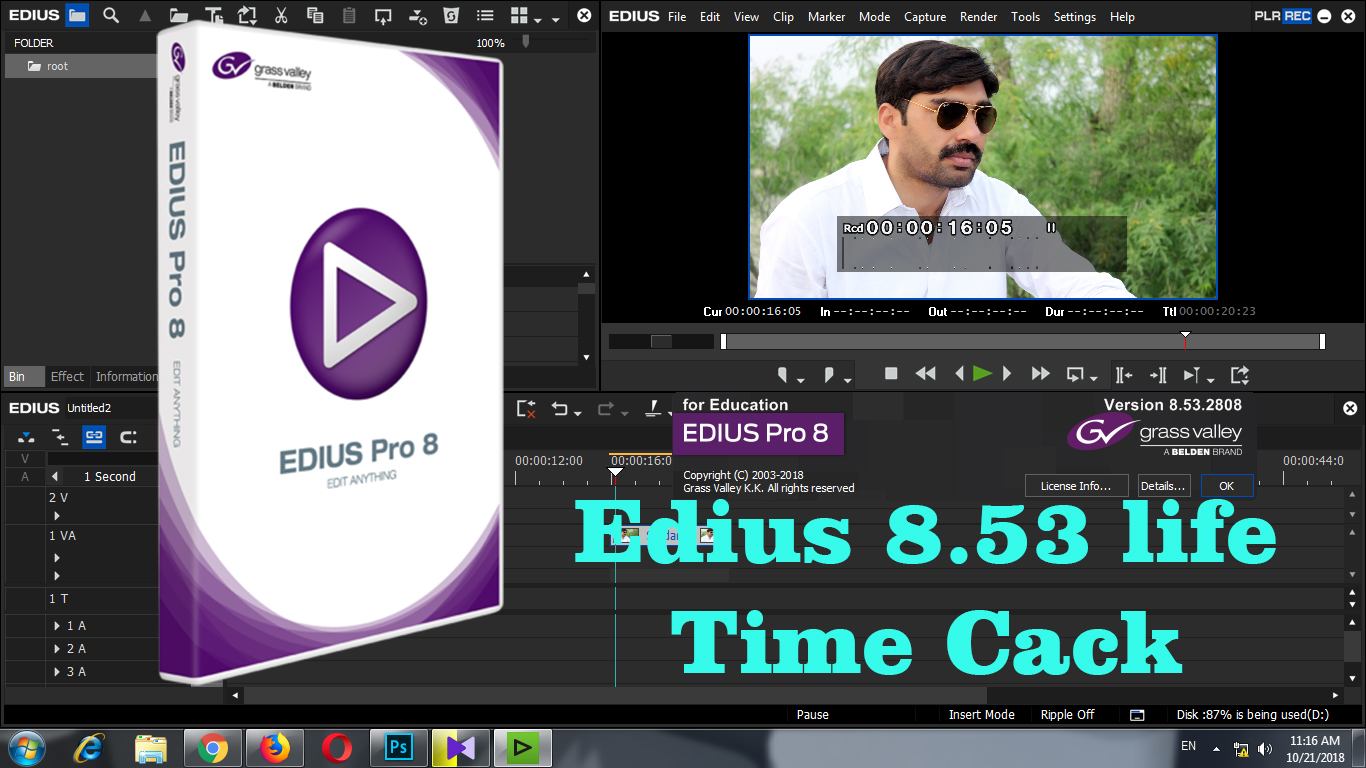The width and height of the screenshot is (1366, 768).
Task: Click the delete bin icon in Bin toolbar
Action: 451,15
